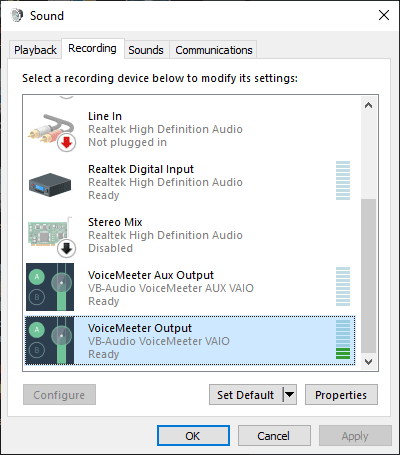
Task: Click the Realtek Digital Input device icon
Action: click(50, 184)
